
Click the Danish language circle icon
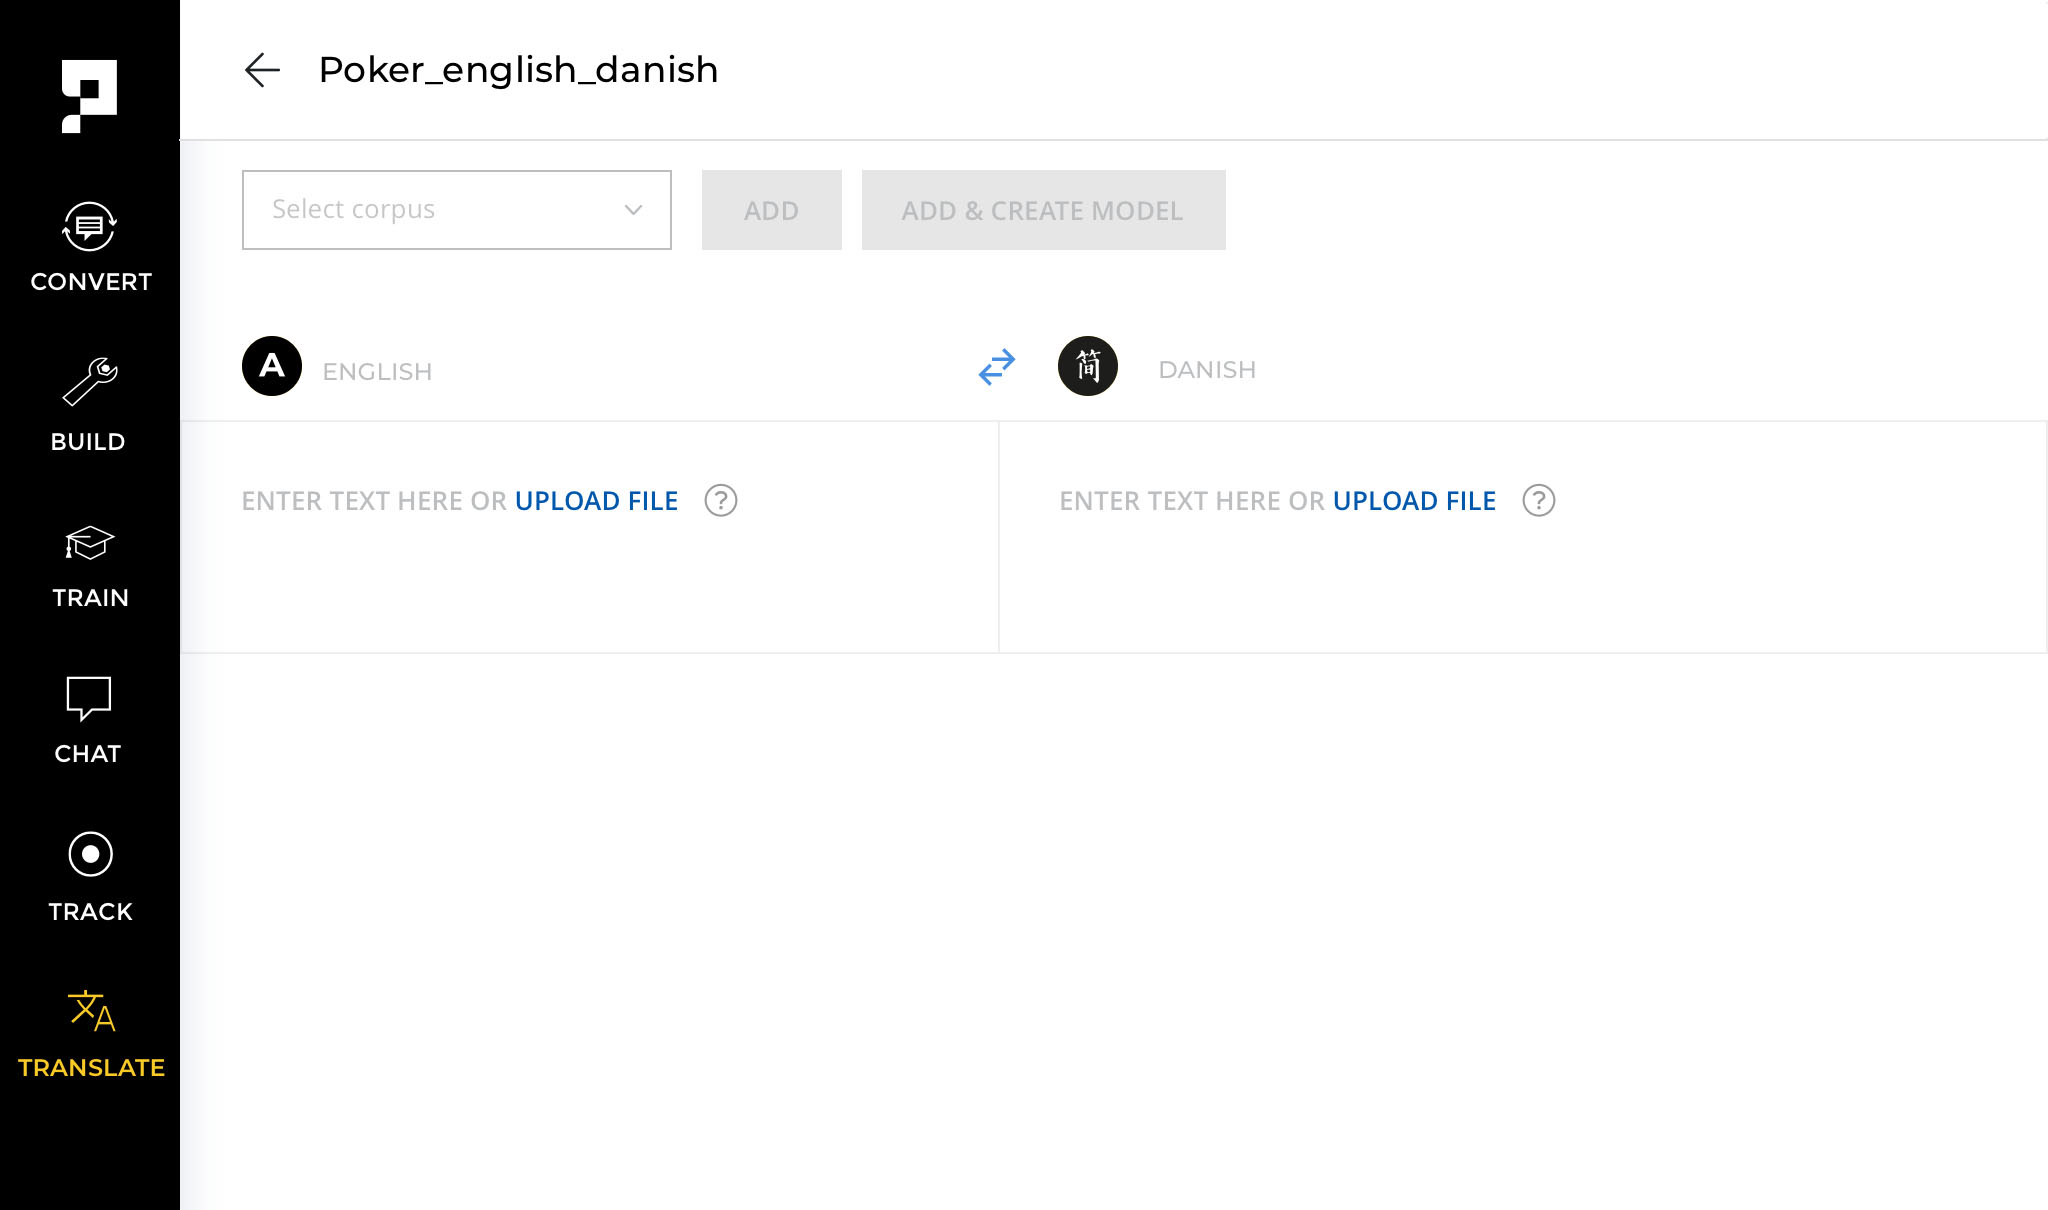[1088, 366]
